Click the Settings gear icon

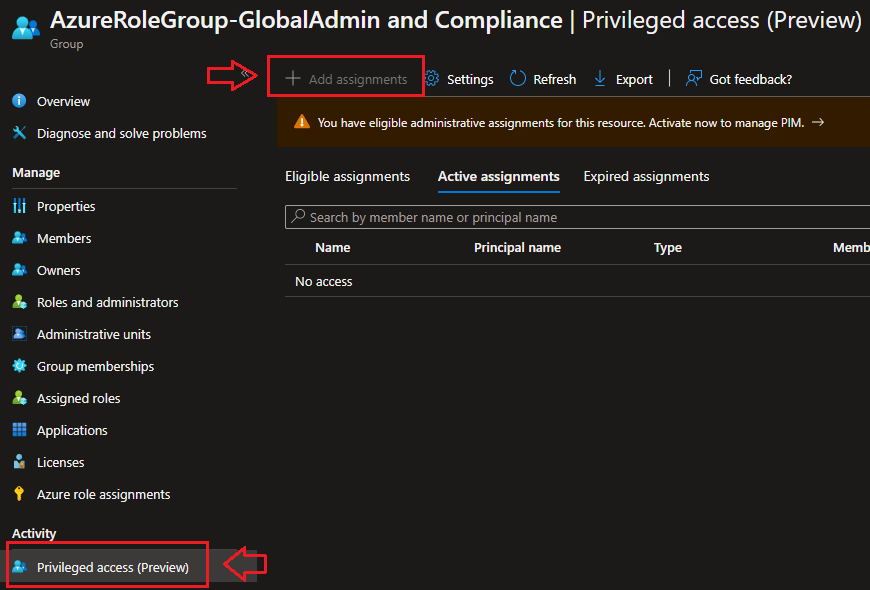(x=432, y=79)
